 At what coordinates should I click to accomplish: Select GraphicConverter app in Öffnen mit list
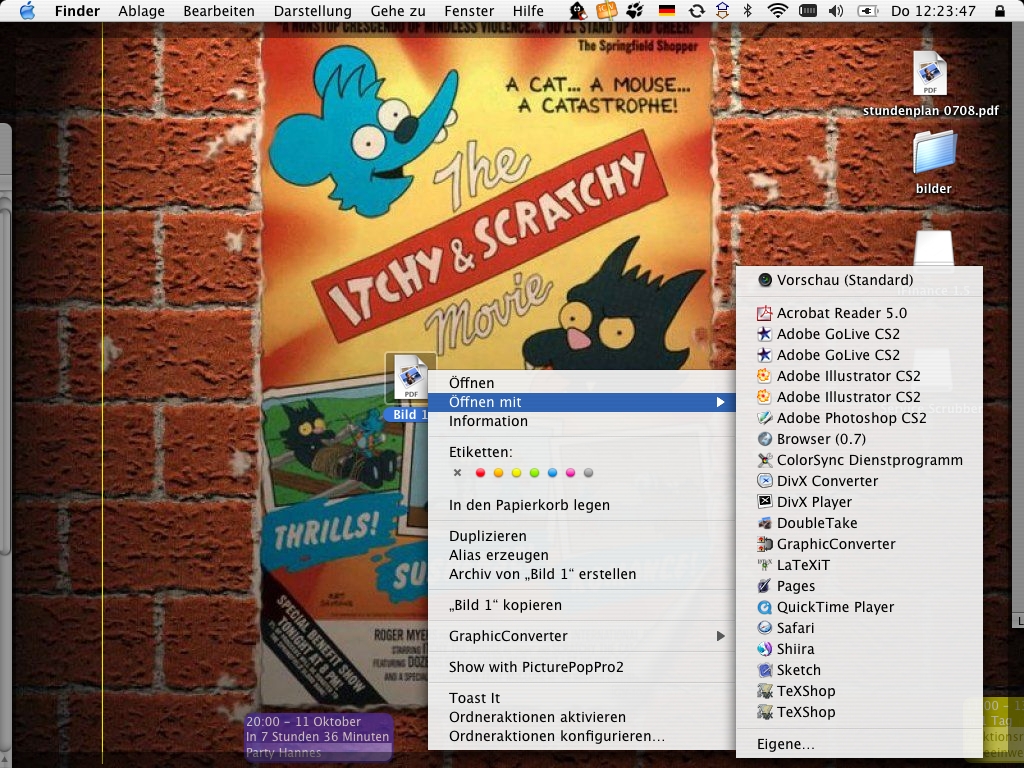(x=859, y=544)
